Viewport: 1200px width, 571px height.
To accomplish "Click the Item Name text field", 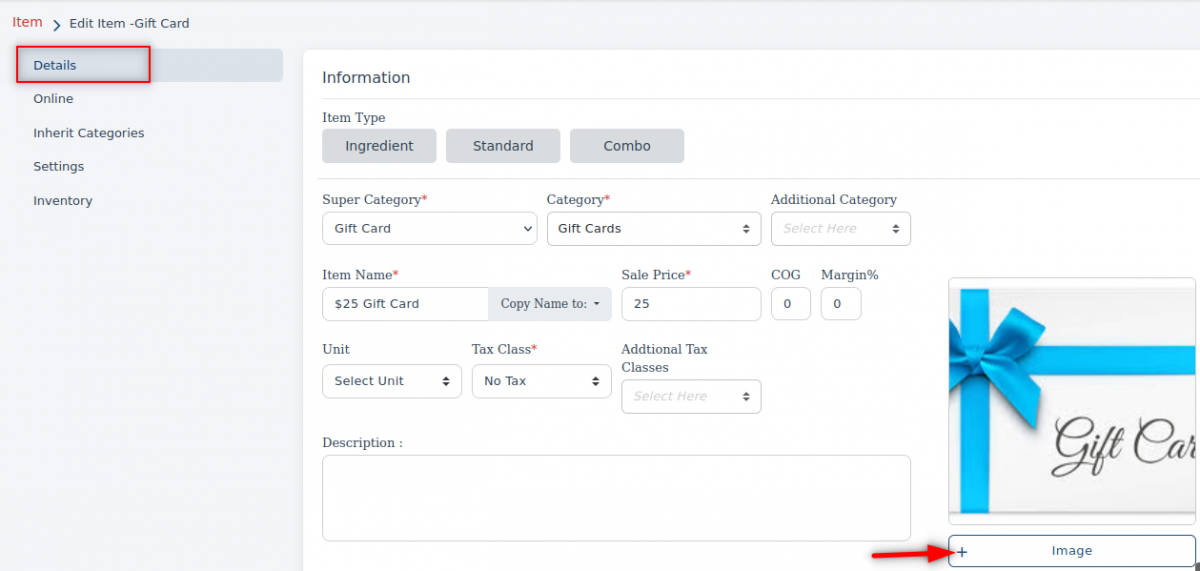I will (405, 304).
